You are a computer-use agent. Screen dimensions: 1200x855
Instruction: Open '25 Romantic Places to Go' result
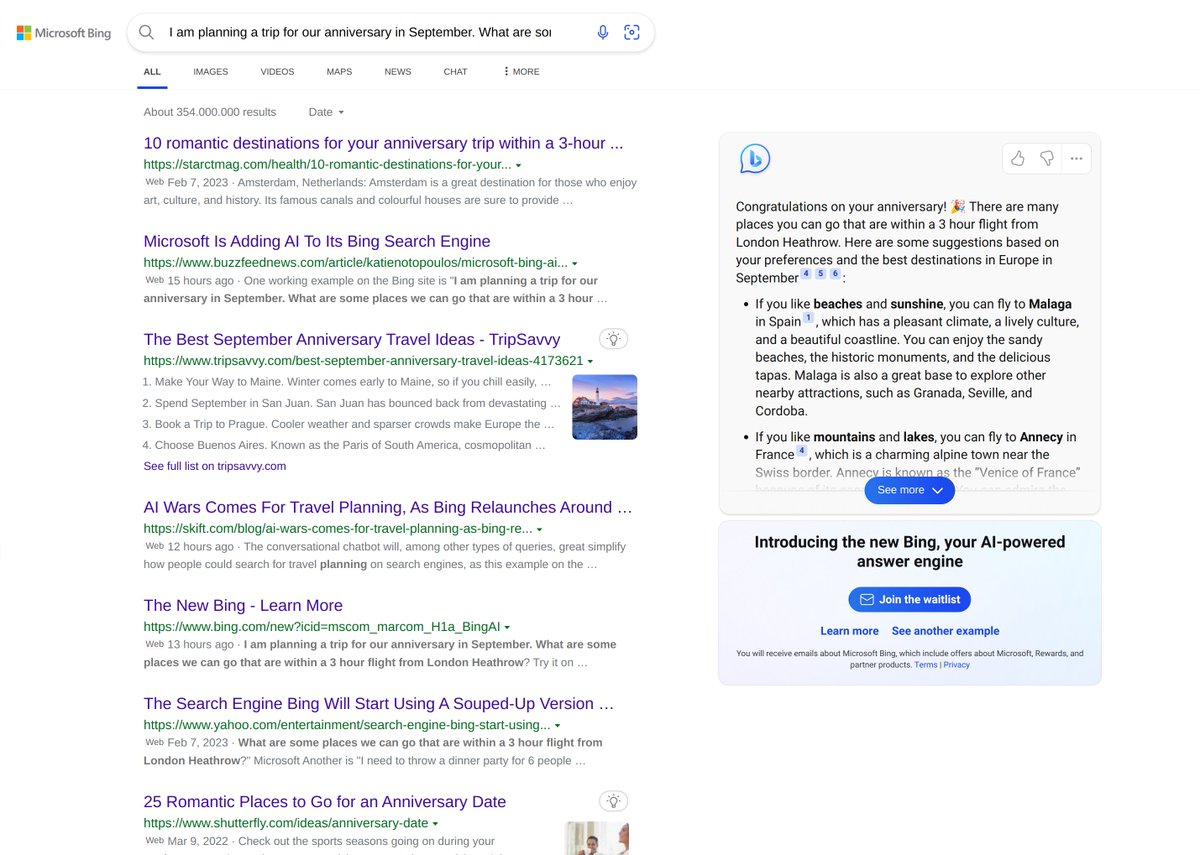point(325,801)
